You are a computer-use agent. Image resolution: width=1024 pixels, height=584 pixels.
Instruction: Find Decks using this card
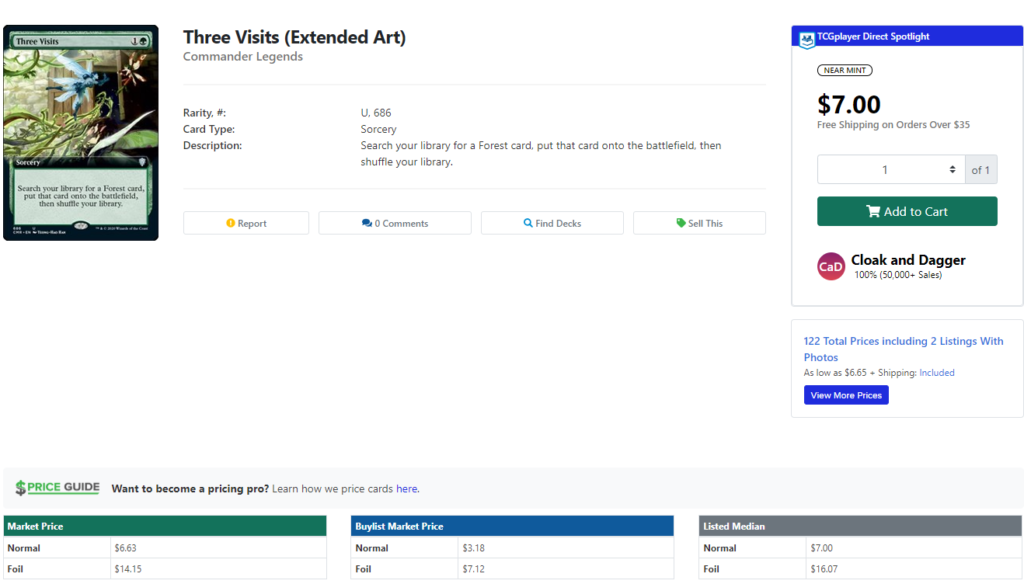tap(552, 223)
